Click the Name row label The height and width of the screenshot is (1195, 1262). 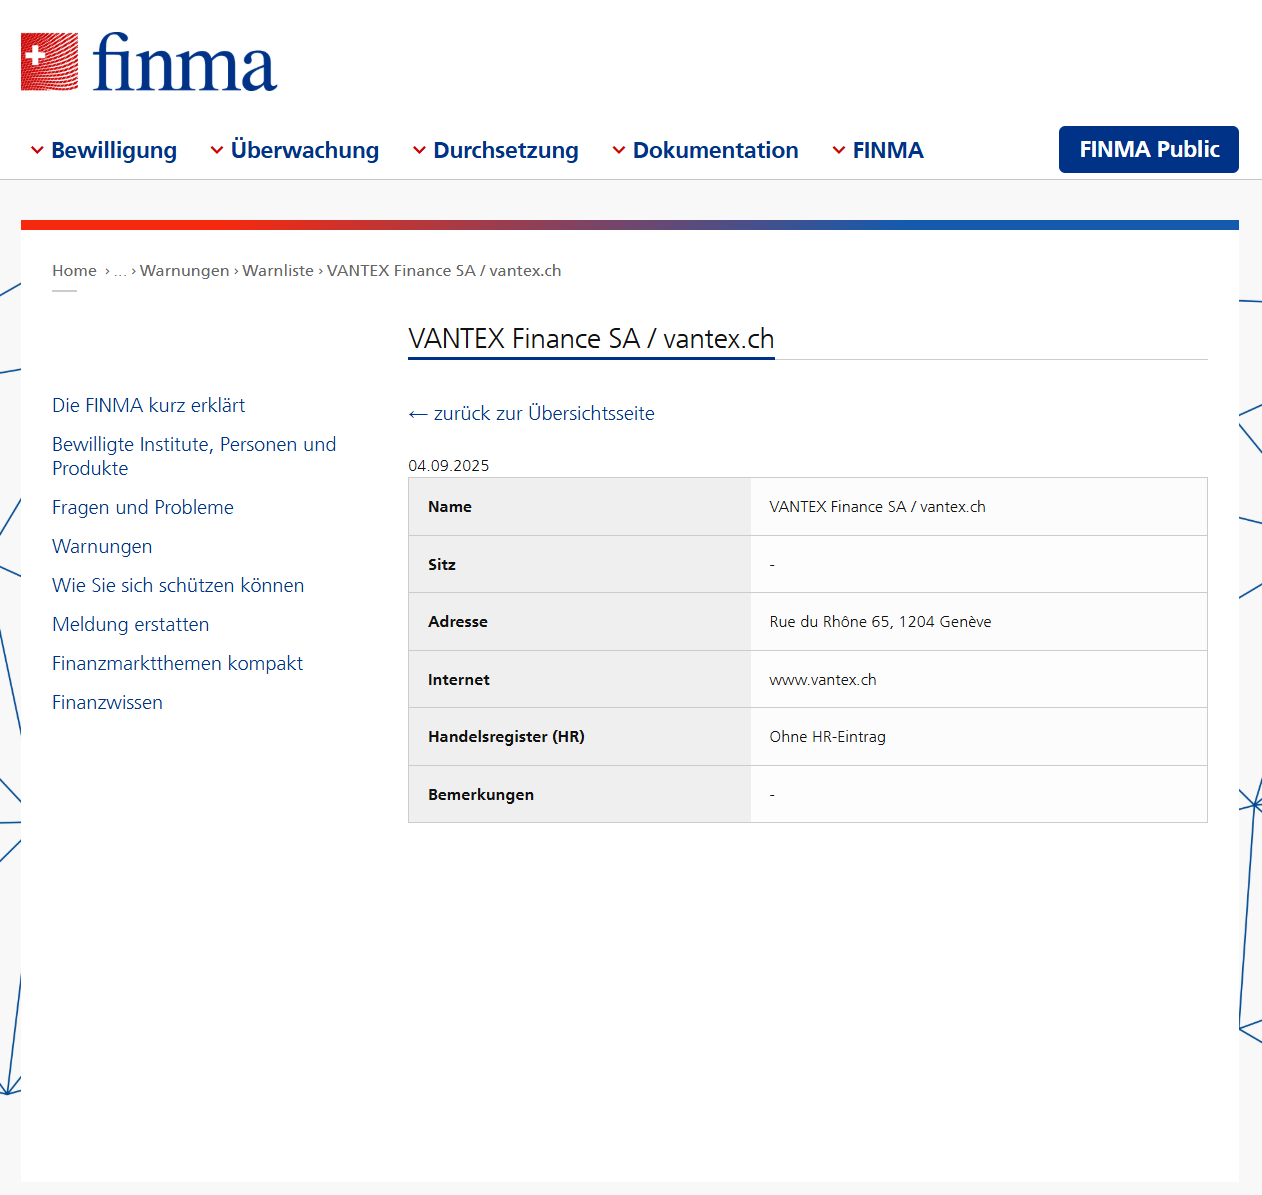point(450,507)
